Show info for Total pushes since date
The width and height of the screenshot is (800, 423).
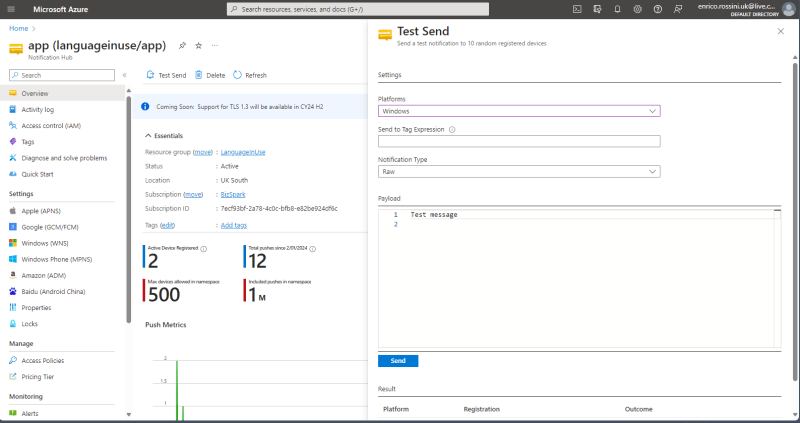point(313,249)
